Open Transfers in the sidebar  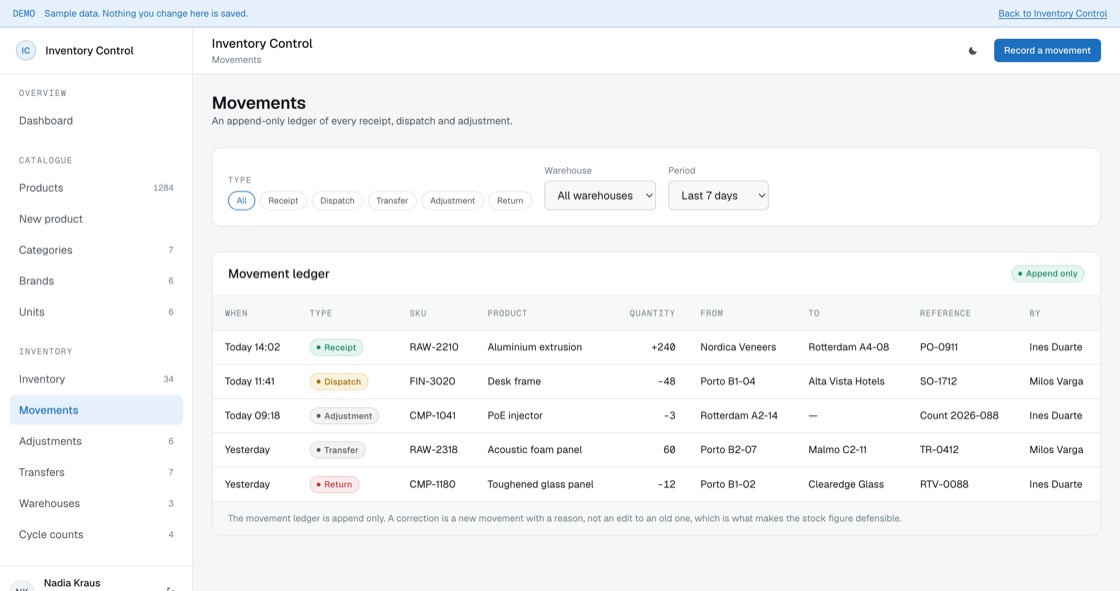pyautogui.click(x=96, y=472)
